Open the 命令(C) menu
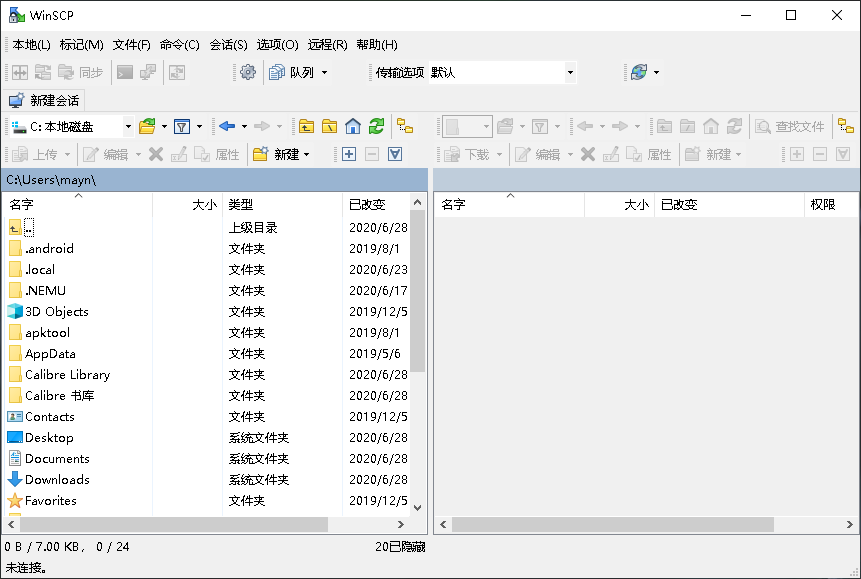 [180, 44]
